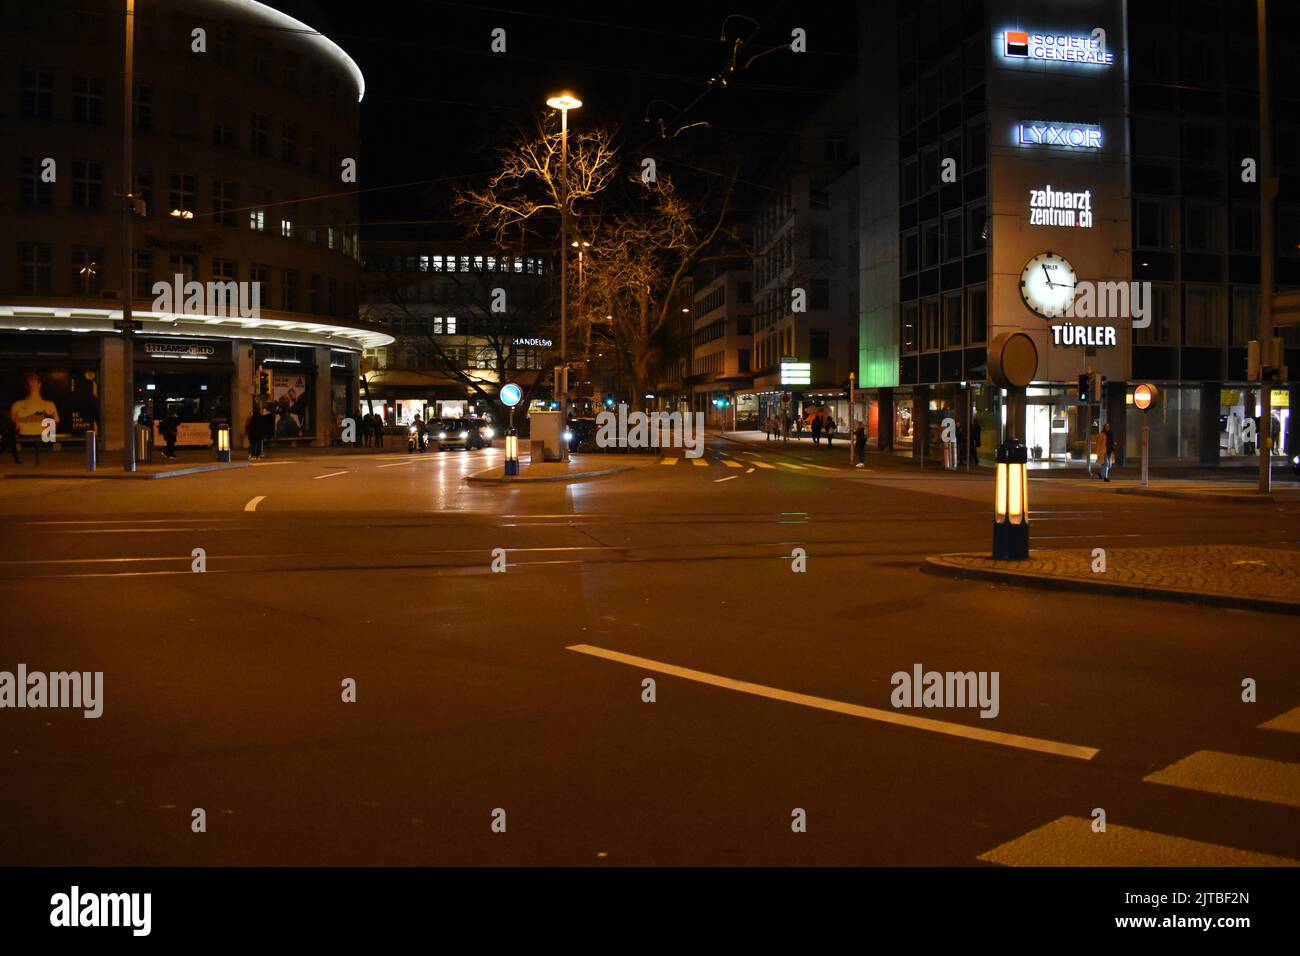1300x956 pixels.
Task: Click the lit bollard on cobblestone island
Action: click(x=1010, y=499)
